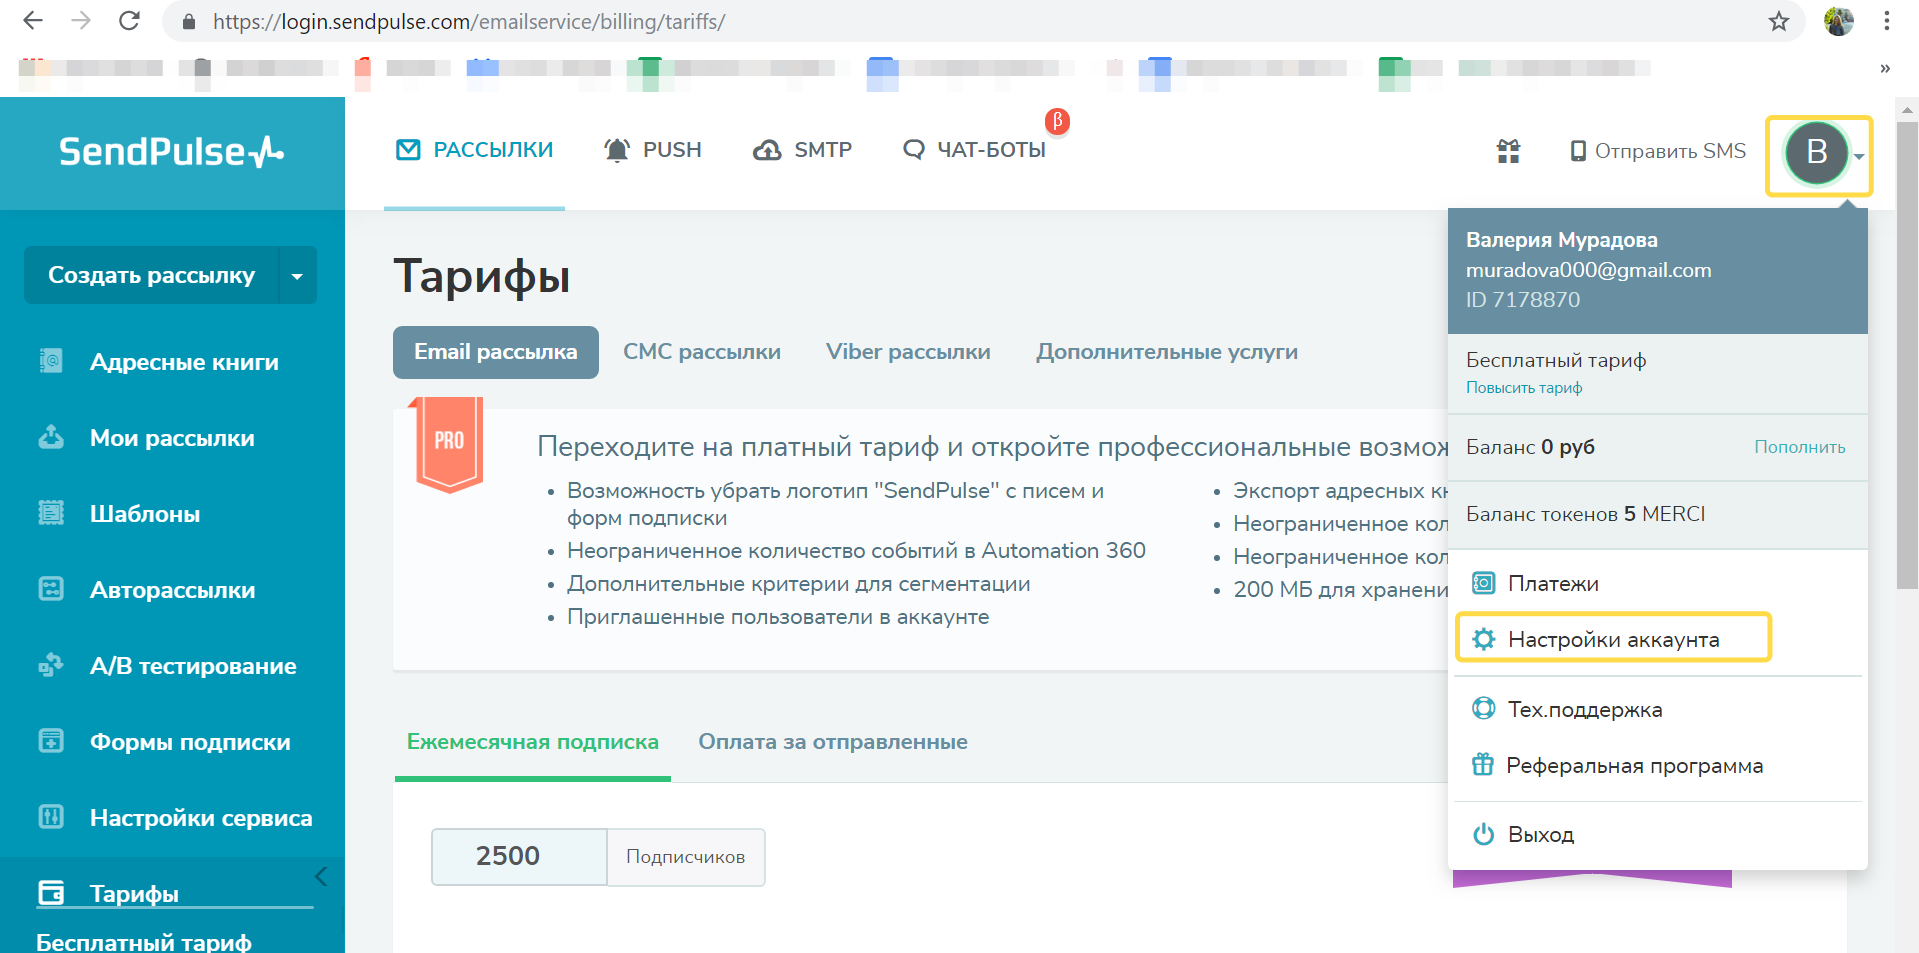Click the browser back arrow
Screen dimensions: 1919x953
(33, 21)
